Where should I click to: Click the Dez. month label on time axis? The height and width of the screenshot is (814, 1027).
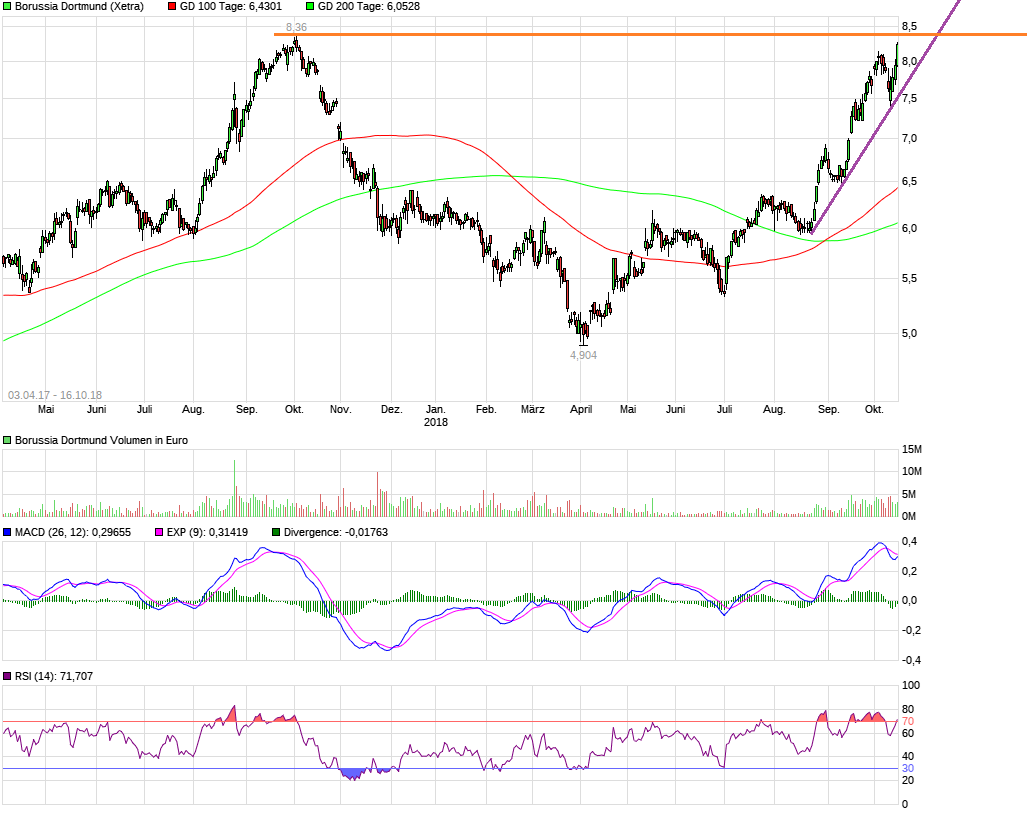pos(391,409)
